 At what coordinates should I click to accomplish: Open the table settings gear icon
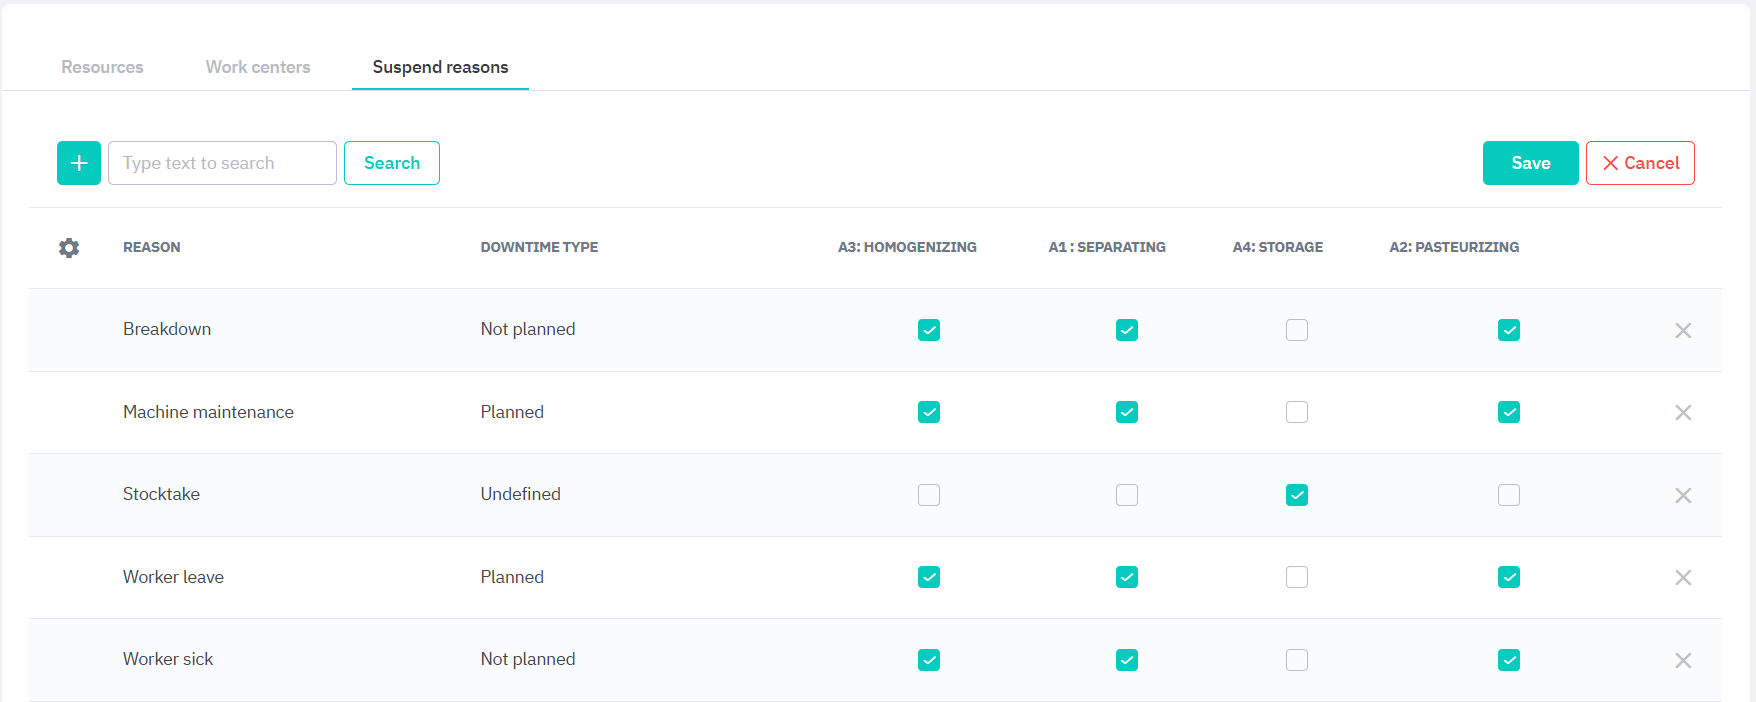pos(69,248)
